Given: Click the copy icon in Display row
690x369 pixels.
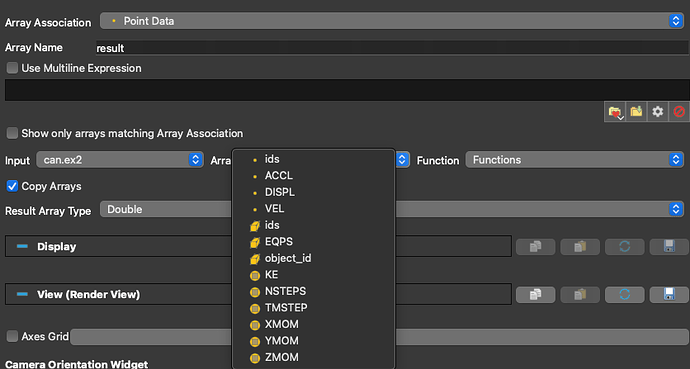Looking at the screenshot, I should 536,246.
